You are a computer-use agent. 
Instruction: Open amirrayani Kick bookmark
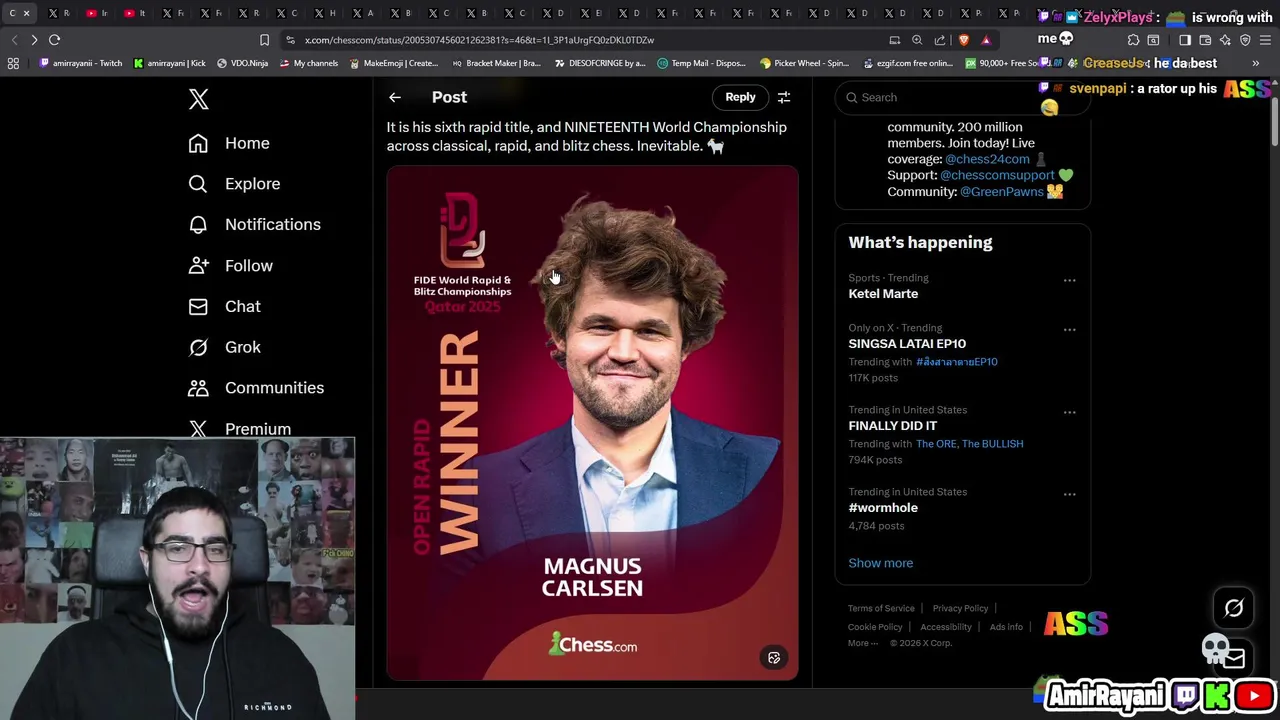point(169,63)
